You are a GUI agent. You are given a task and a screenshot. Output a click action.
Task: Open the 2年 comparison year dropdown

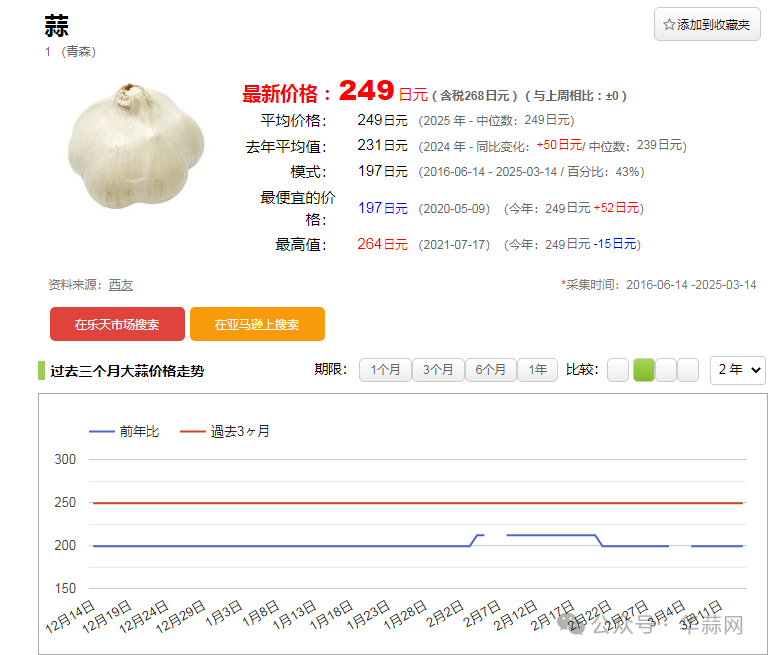[737, 370]
